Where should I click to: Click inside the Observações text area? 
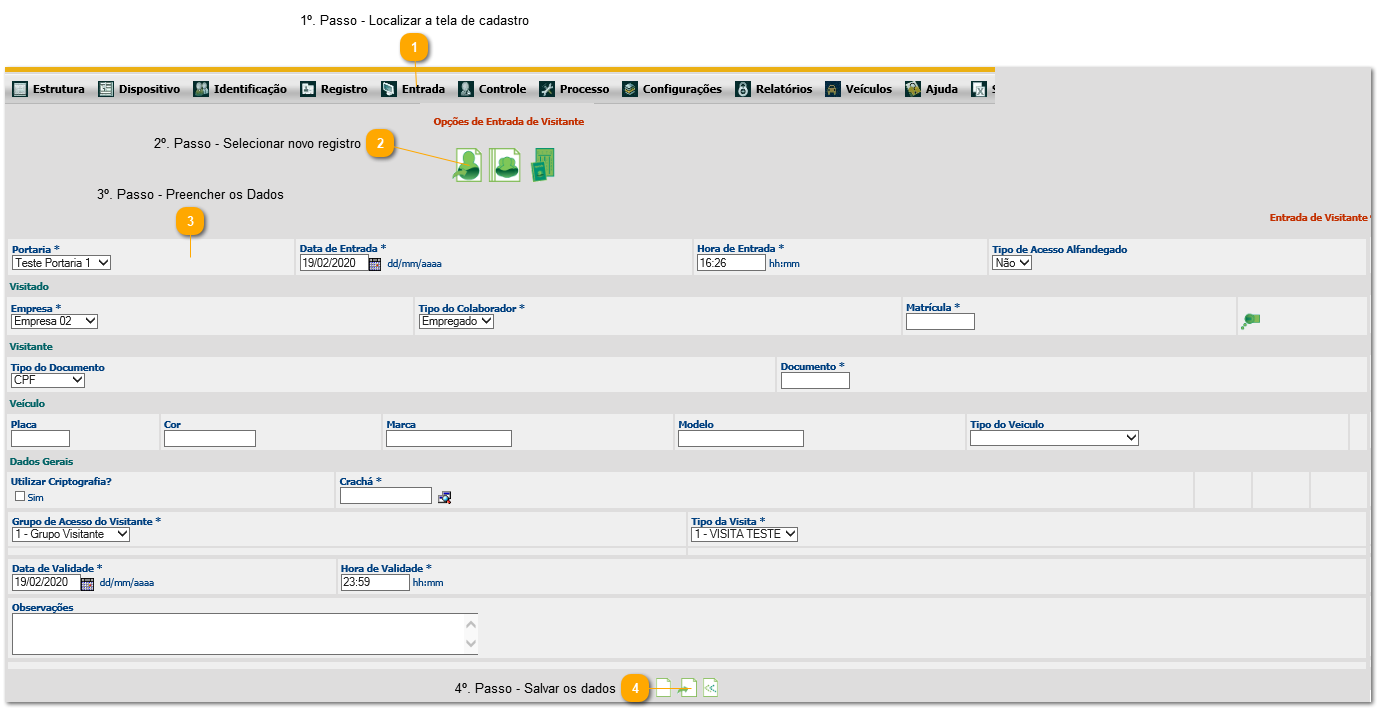pos(238,634)
